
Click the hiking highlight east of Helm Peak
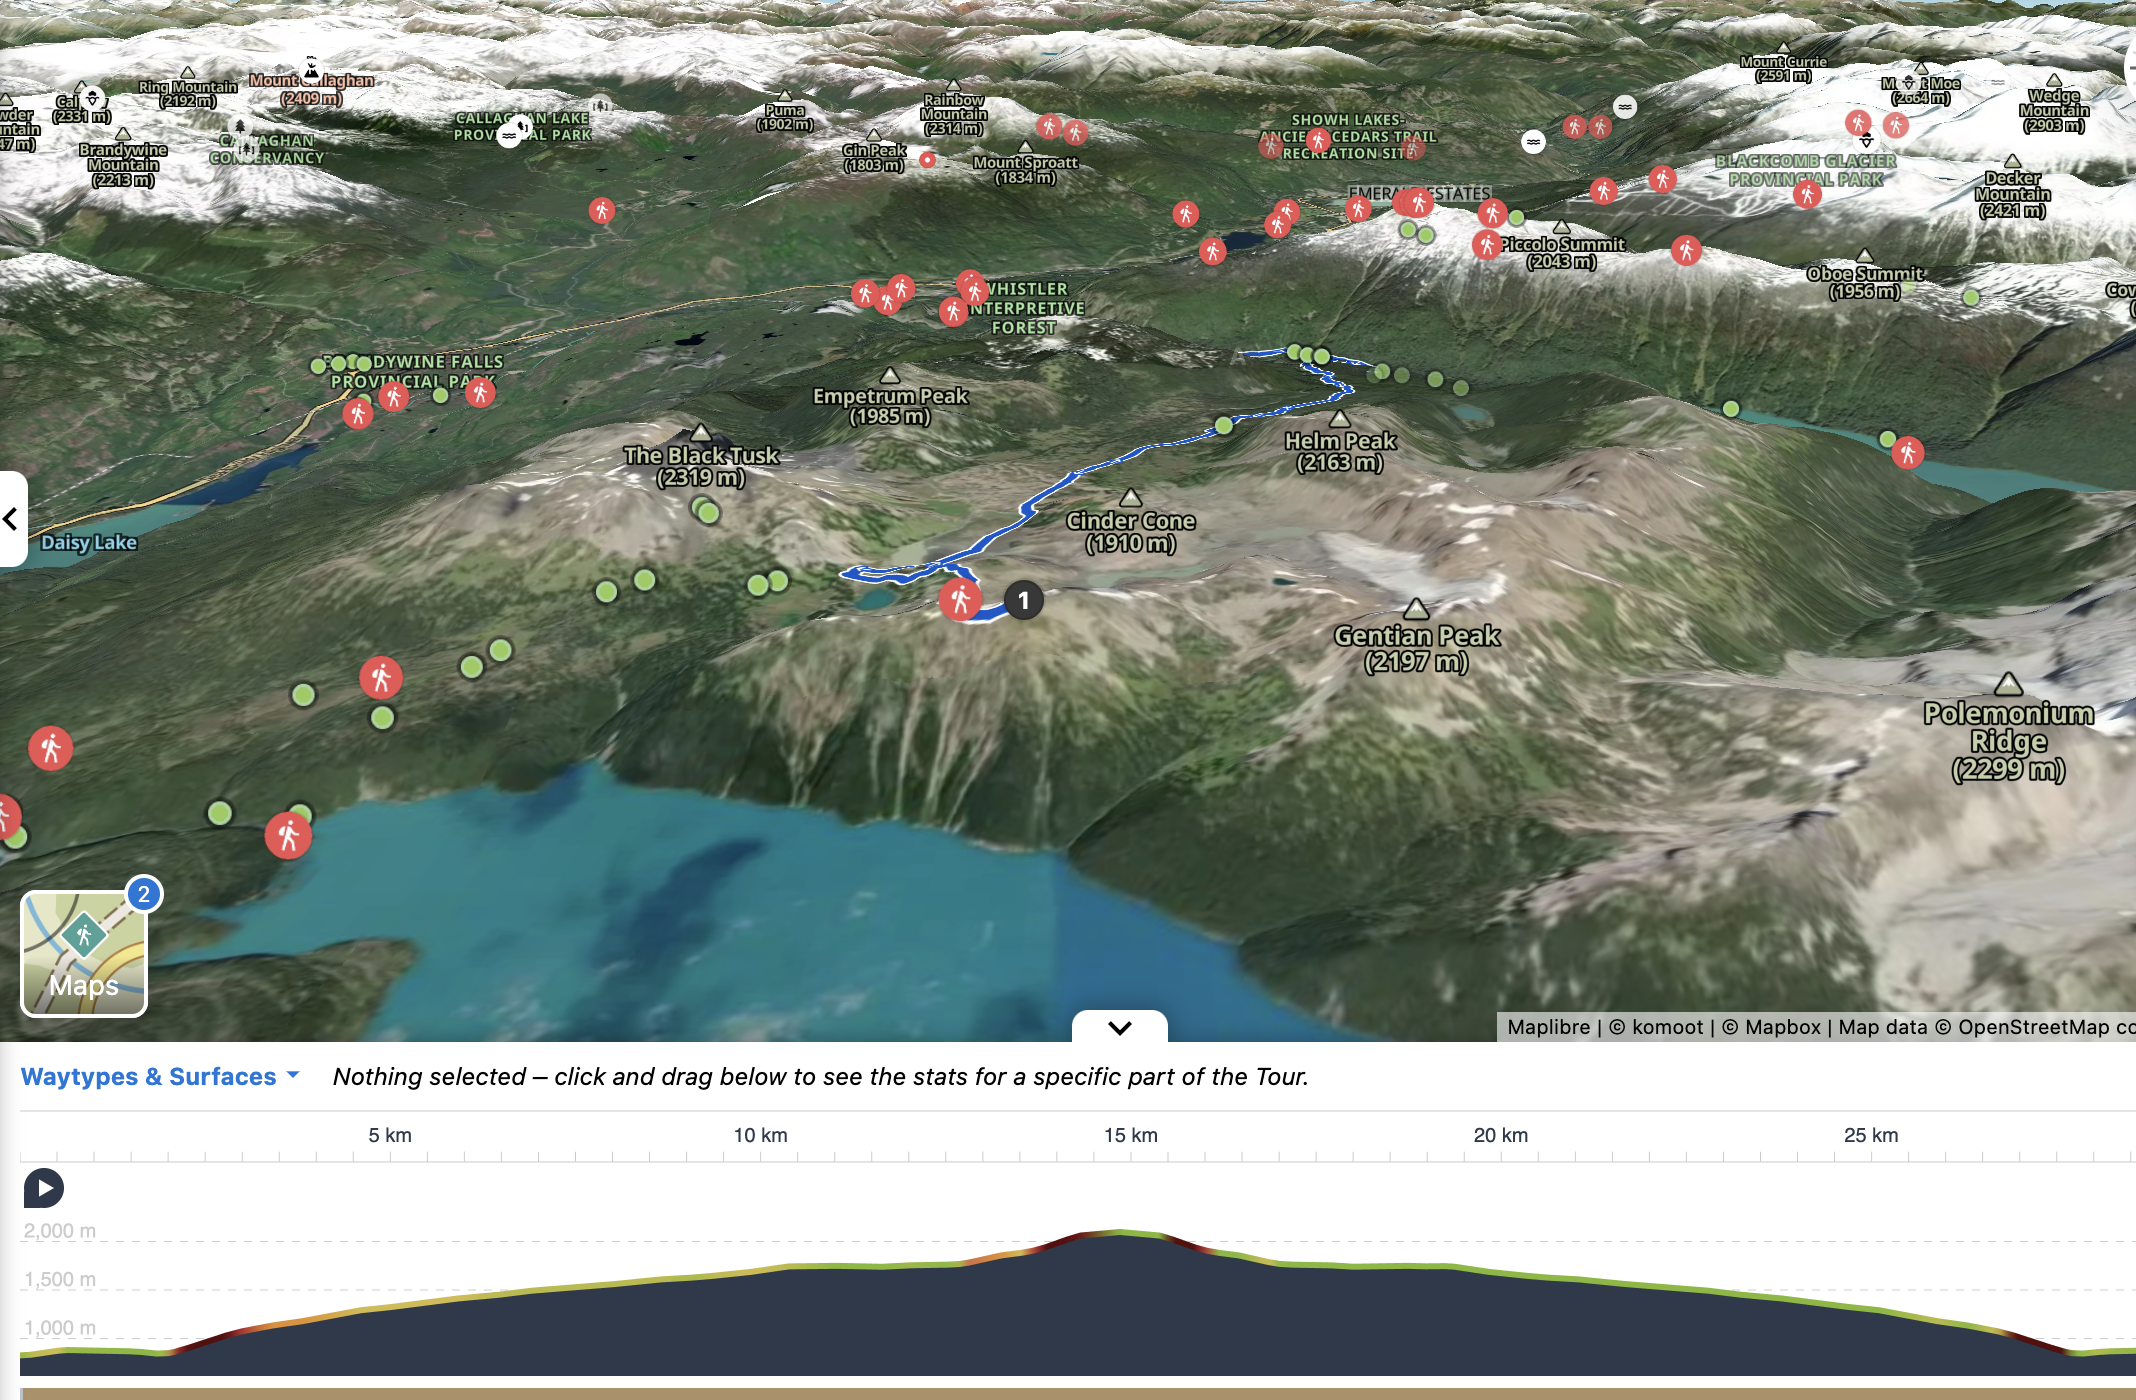[x=1907, y=453]
